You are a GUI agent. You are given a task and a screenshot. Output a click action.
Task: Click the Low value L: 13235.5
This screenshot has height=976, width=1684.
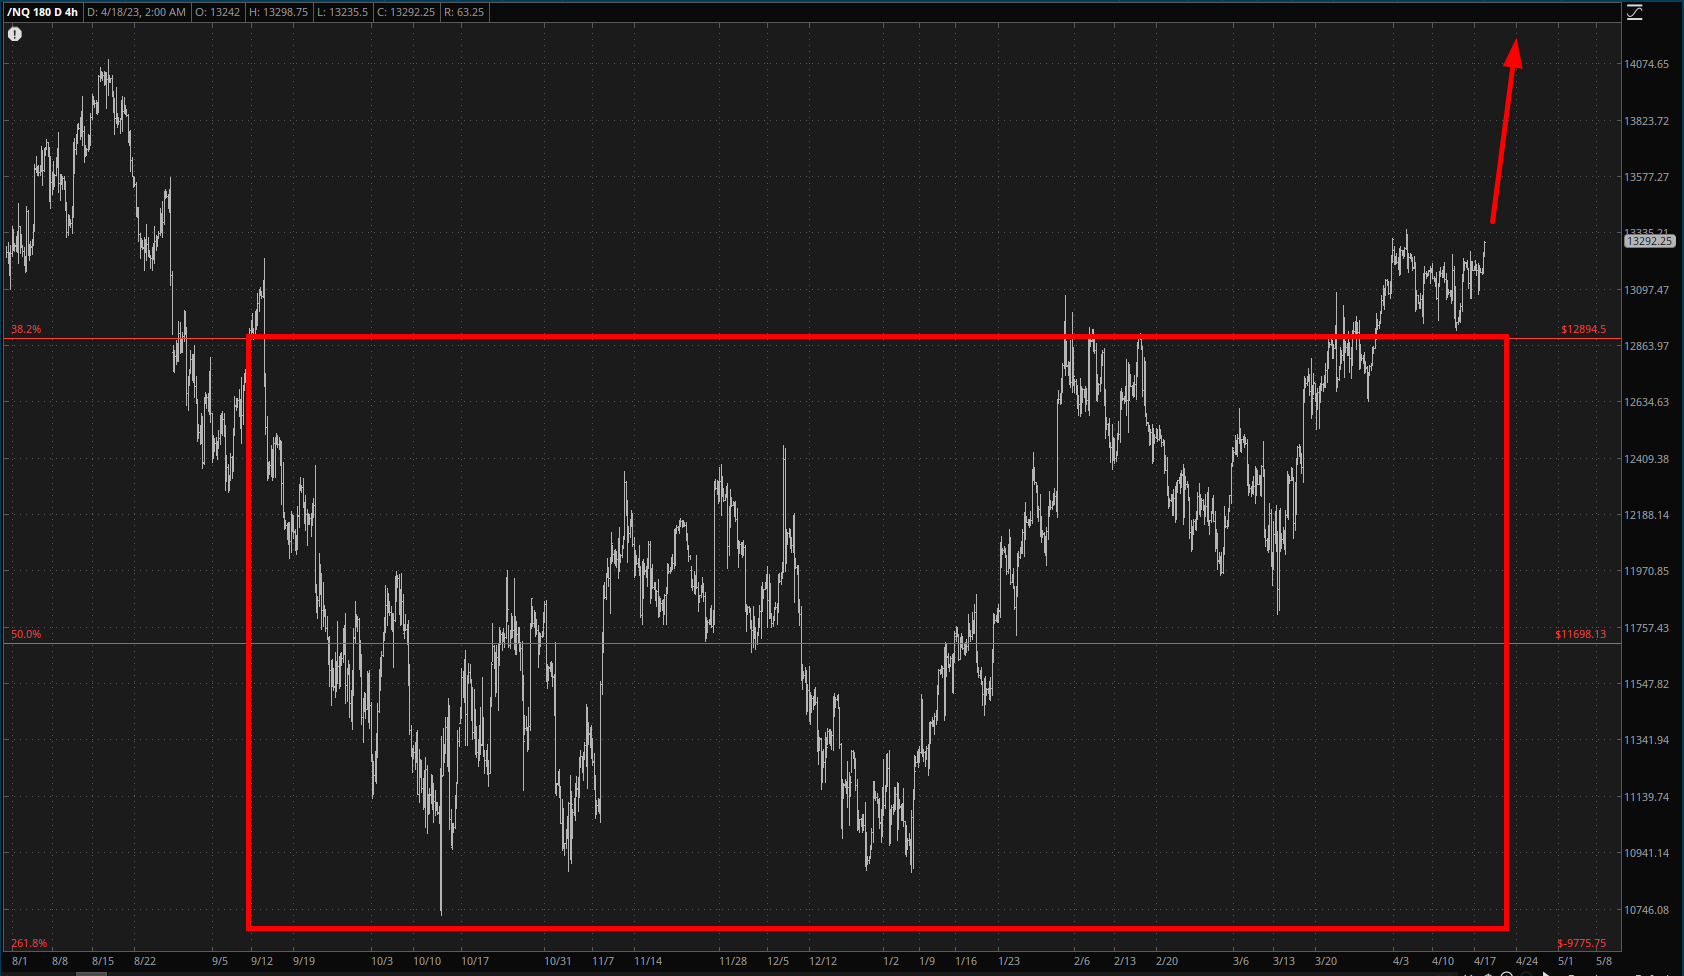[x=342, y=12]
